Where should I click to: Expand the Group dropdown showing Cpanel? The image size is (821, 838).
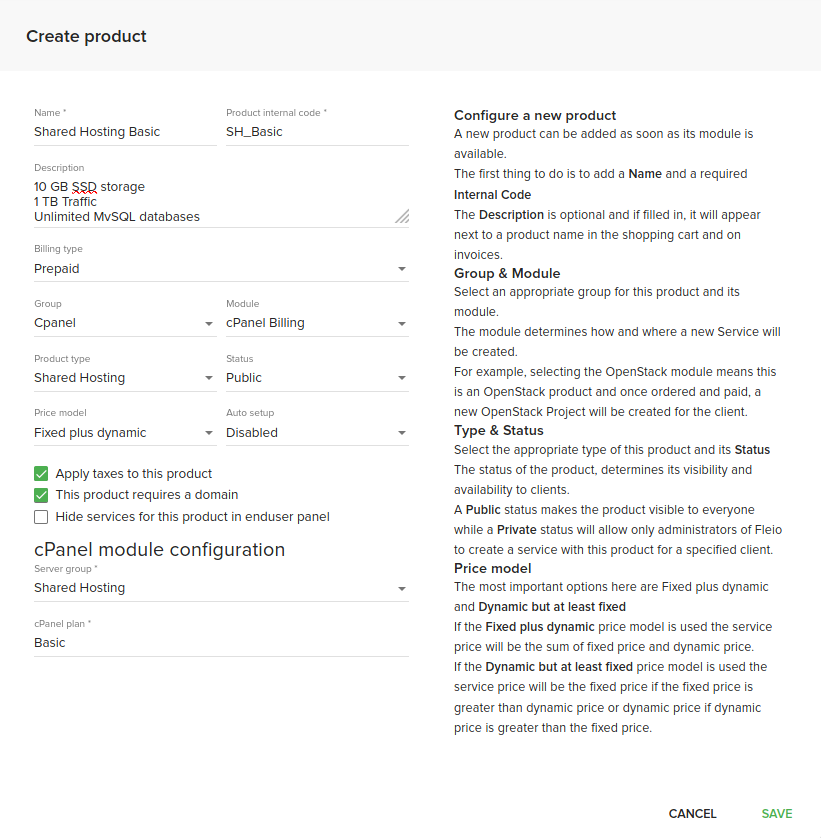[124, 323]
